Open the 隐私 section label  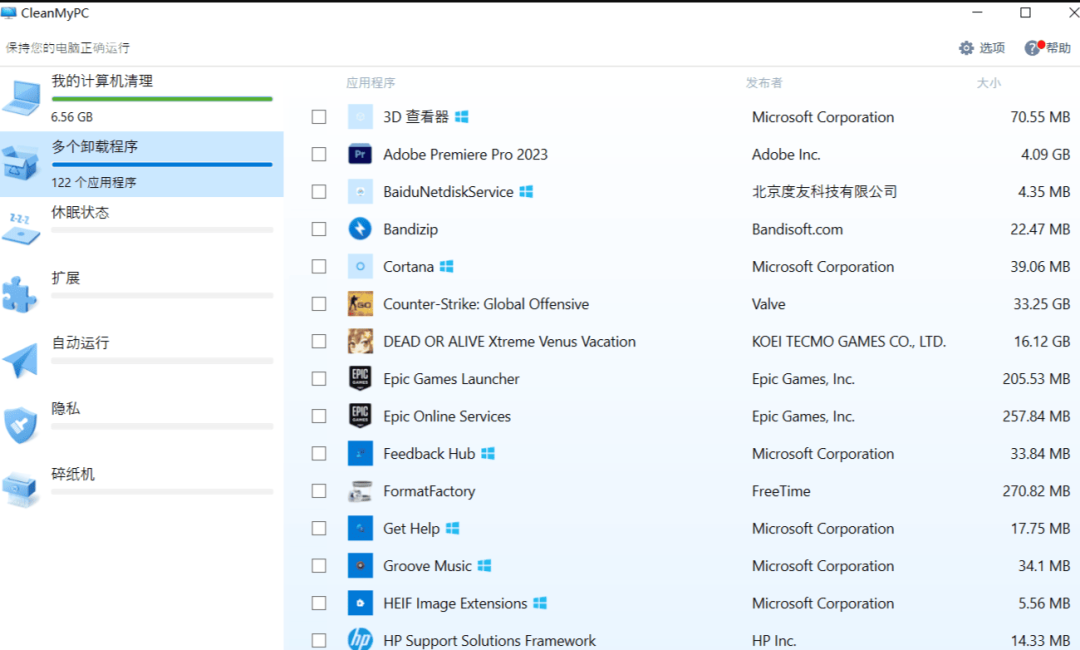click(x=65, y=408)
